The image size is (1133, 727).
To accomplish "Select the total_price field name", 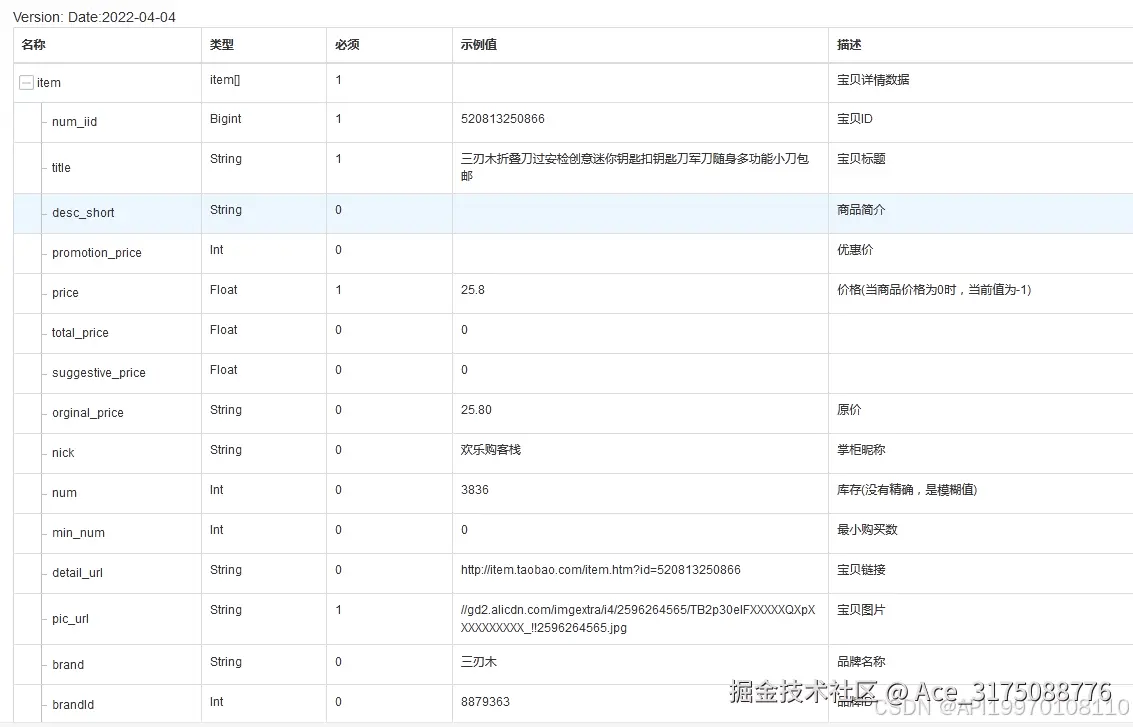I will click(x=80, y=332).
